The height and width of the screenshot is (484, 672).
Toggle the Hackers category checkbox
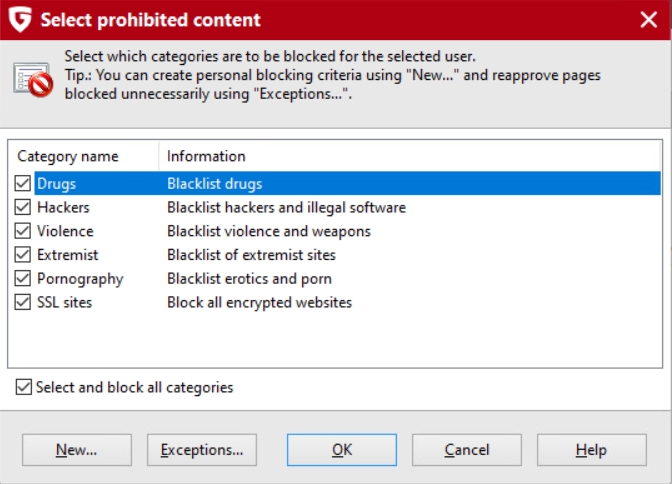23,207
